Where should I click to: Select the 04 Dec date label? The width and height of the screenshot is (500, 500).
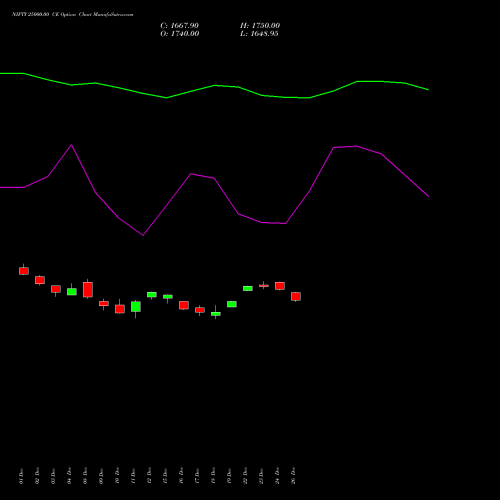point(69,476)
